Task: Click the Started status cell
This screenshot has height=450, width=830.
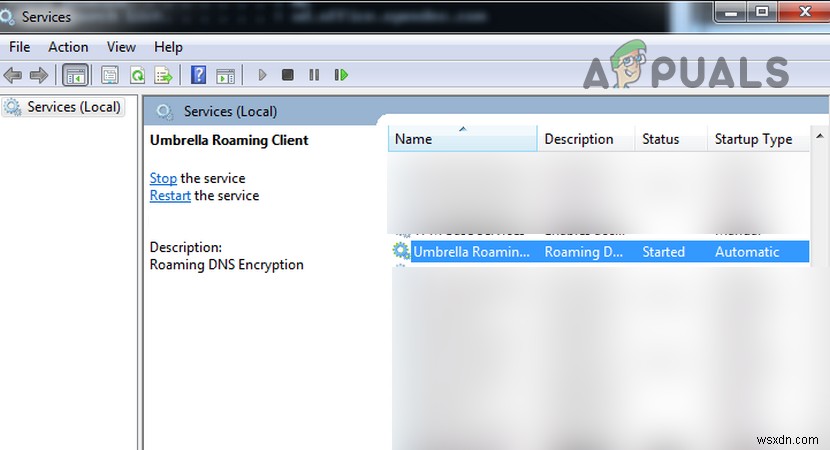Action: [x=663, y=252]
